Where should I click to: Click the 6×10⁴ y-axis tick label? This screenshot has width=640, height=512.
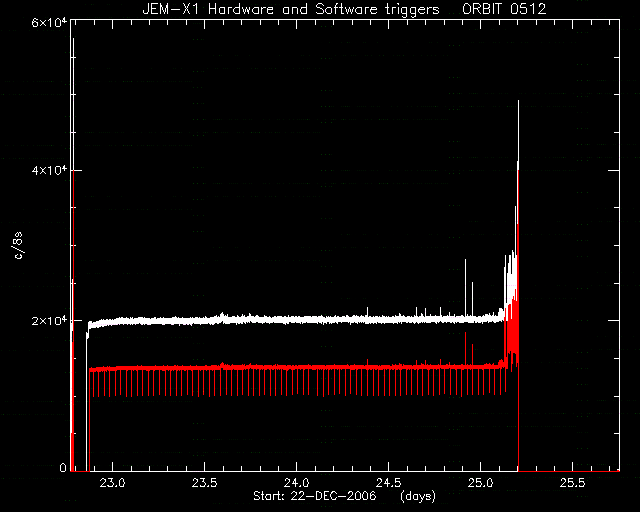click(x=49, y=22)
